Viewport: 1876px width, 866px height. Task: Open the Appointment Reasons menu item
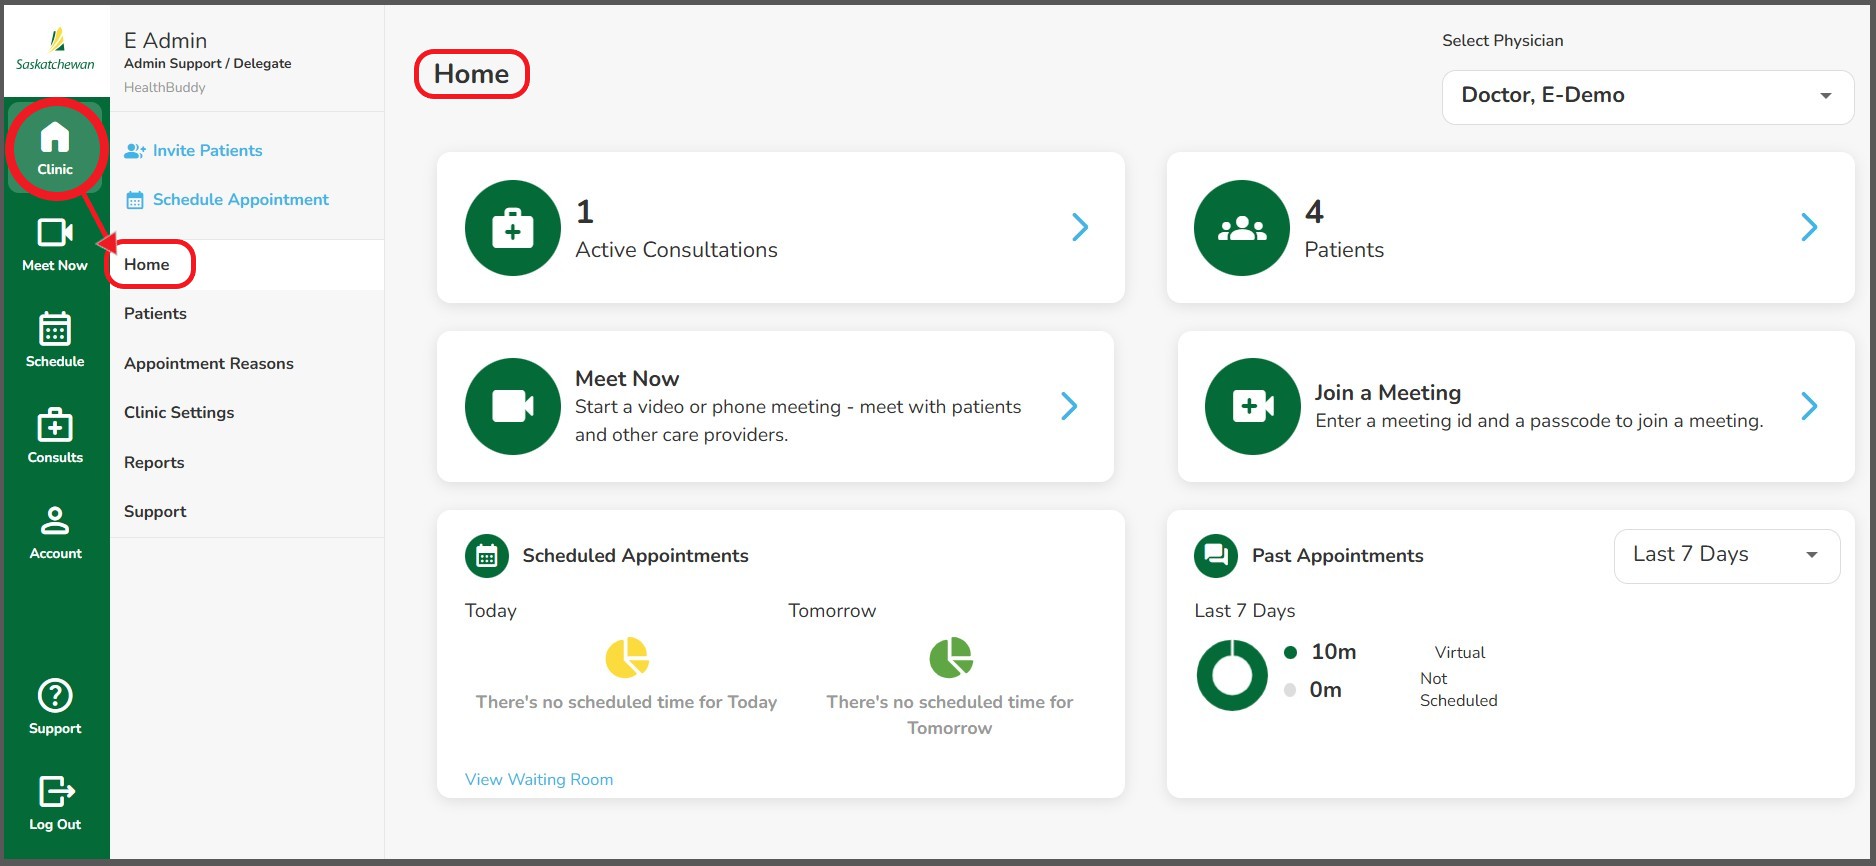(x=208, y=363)
